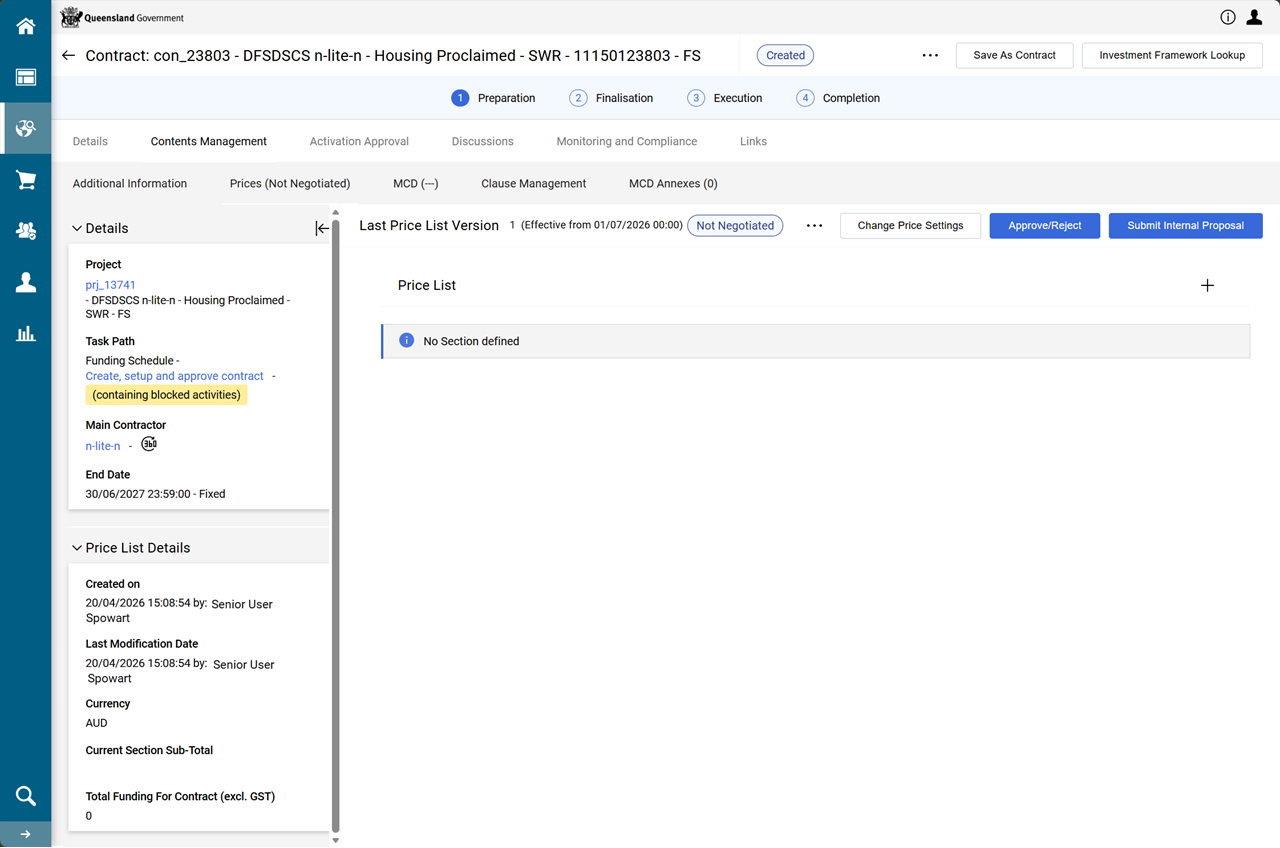The height and width of the screenshot is (848, 1280).
Task: Open the search magnifier icon
Action: point(26,796)
